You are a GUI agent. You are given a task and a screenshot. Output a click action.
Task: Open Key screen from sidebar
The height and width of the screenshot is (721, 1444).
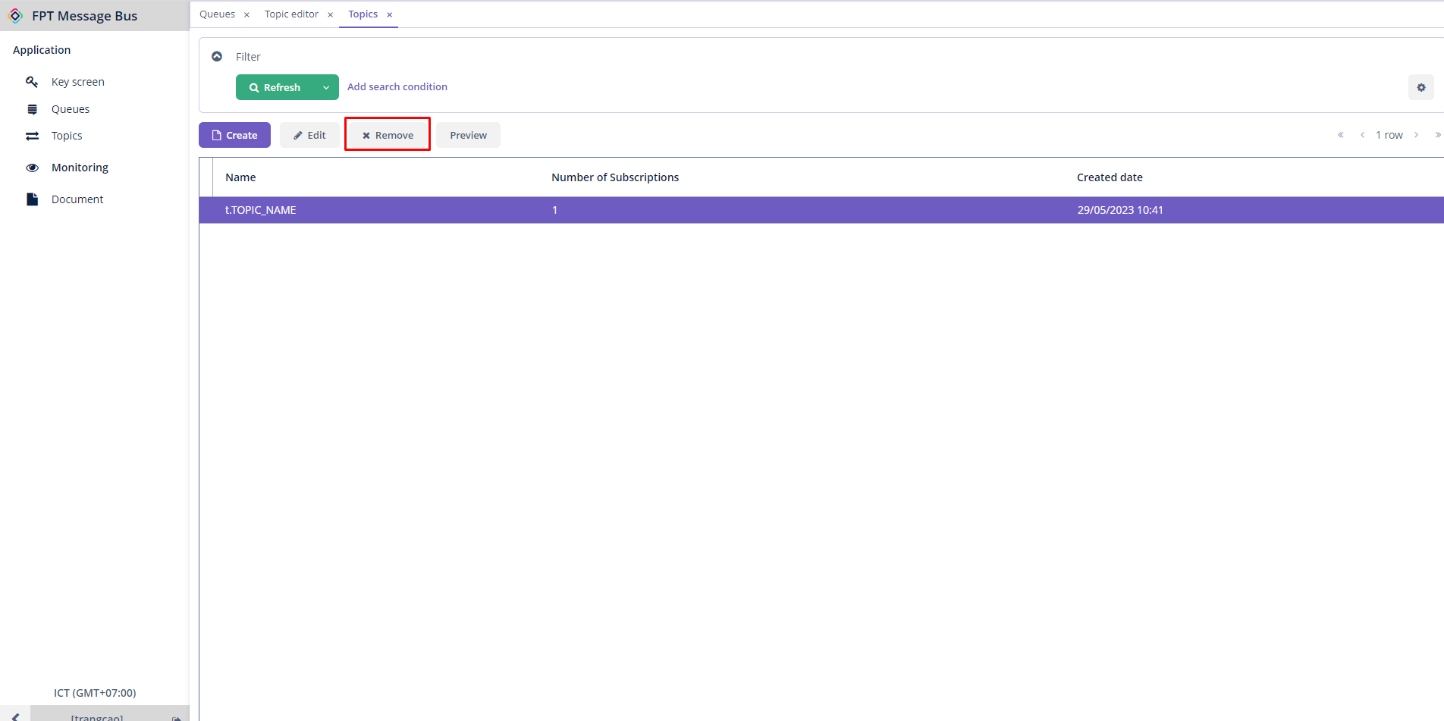click(77, 82)
